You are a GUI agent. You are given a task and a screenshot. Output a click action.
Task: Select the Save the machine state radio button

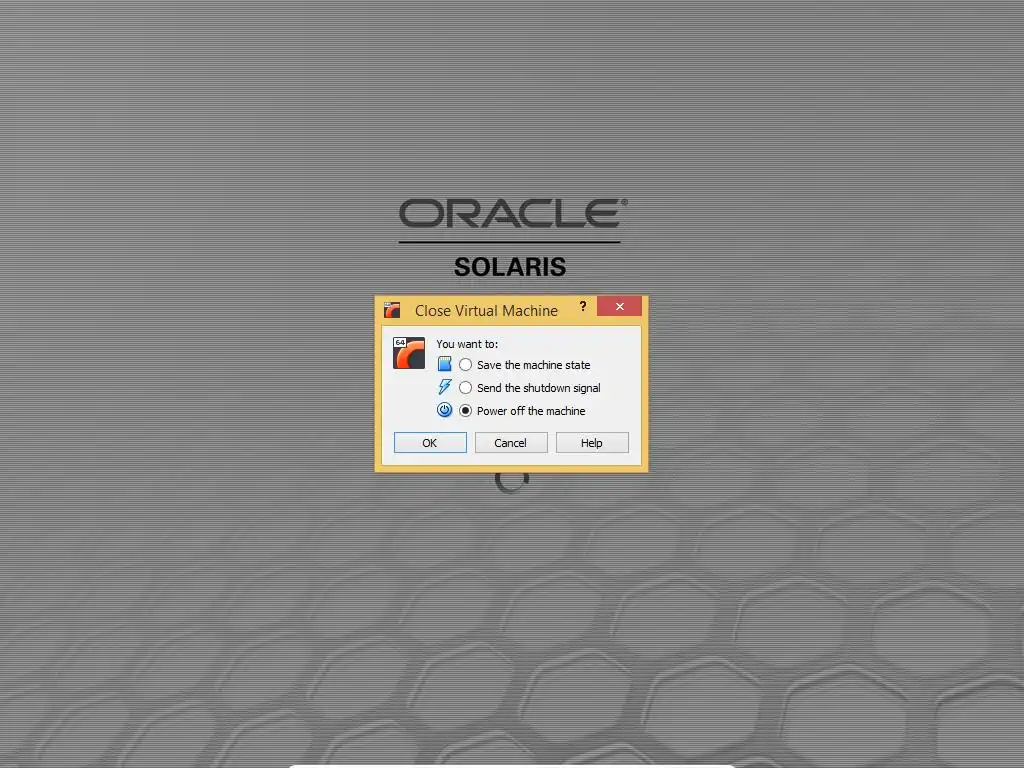click(x=465, y=364)
